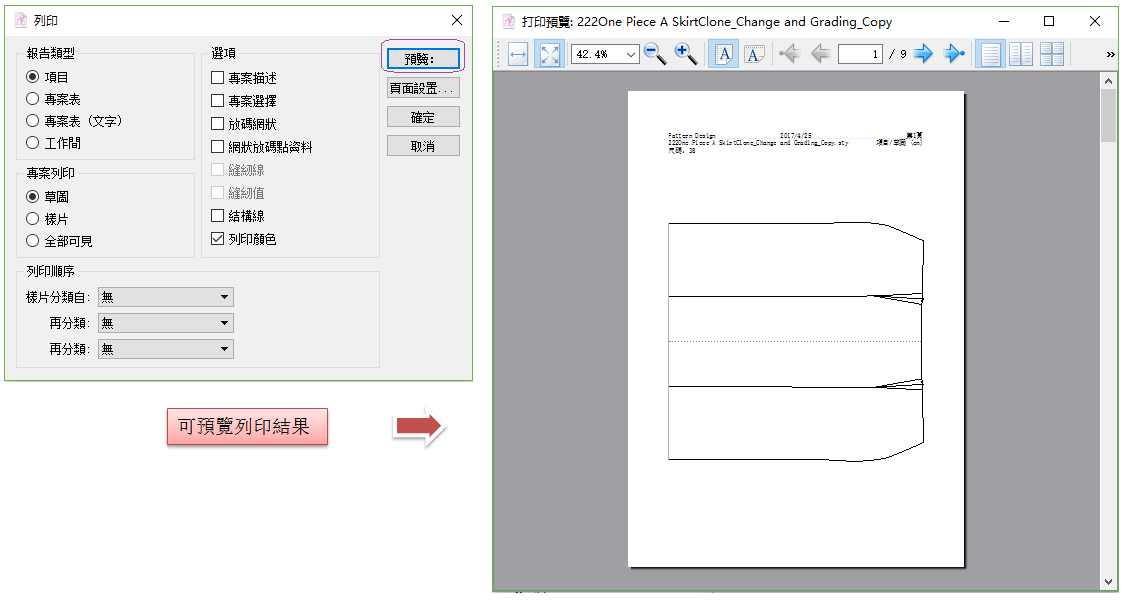Zoom out with the minus magnifier
The width and height of the screenshot is (1124, 601).
(x=655, y=54)
